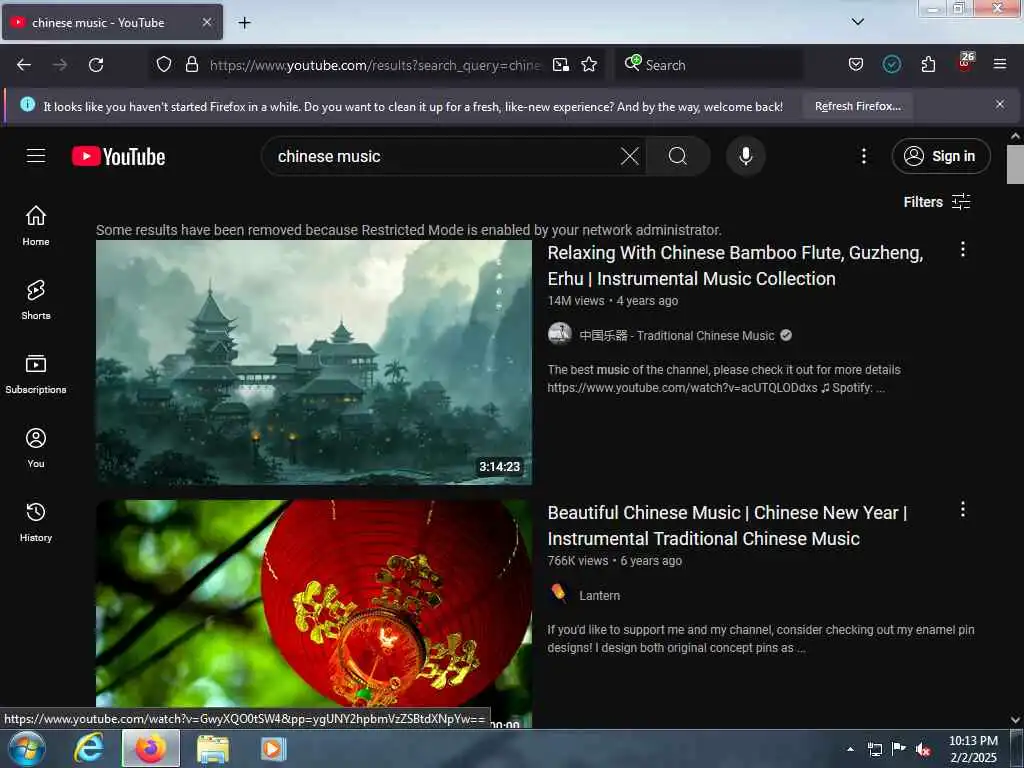This screenshot has width=1024, height=768.
Task: Click the network tray icon
Action: coord(874,750)
